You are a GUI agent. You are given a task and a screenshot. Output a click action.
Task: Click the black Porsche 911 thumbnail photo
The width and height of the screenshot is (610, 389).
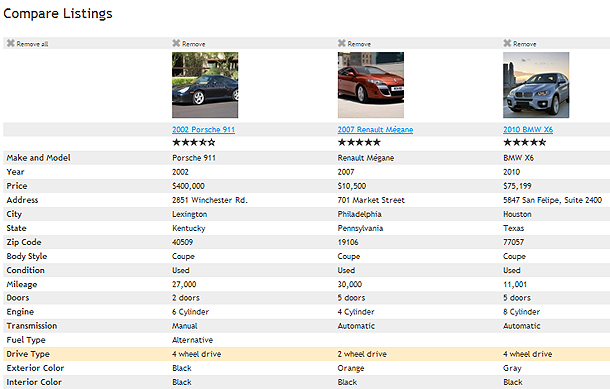pyautogui.click(x=205, y=85)
